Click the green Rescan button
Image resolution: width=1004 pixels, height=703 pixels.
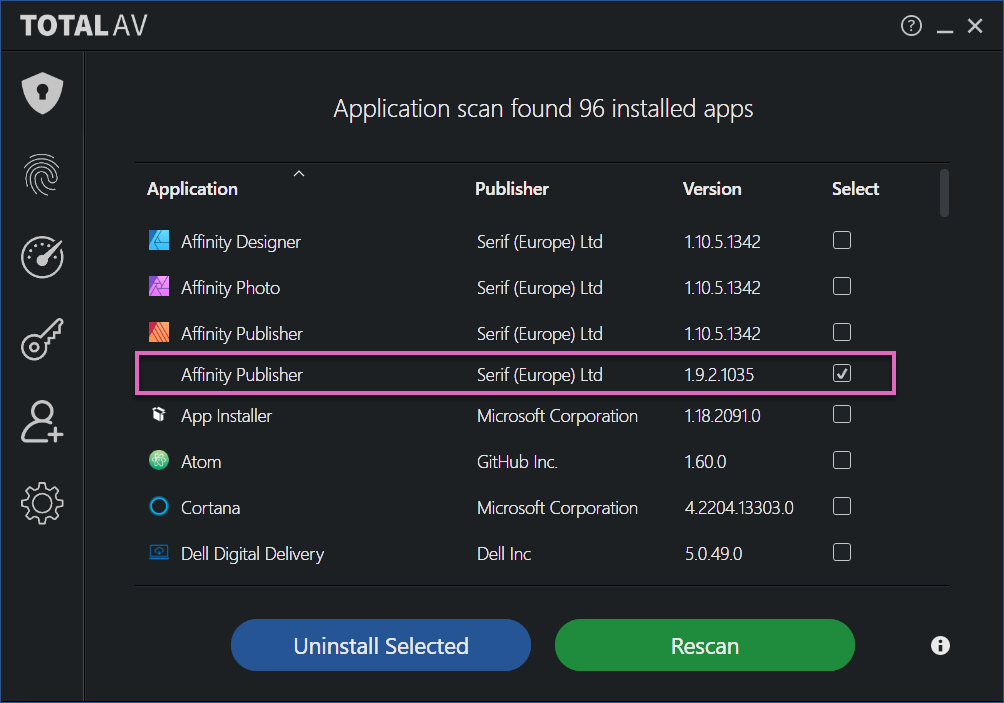click(705, 645)
